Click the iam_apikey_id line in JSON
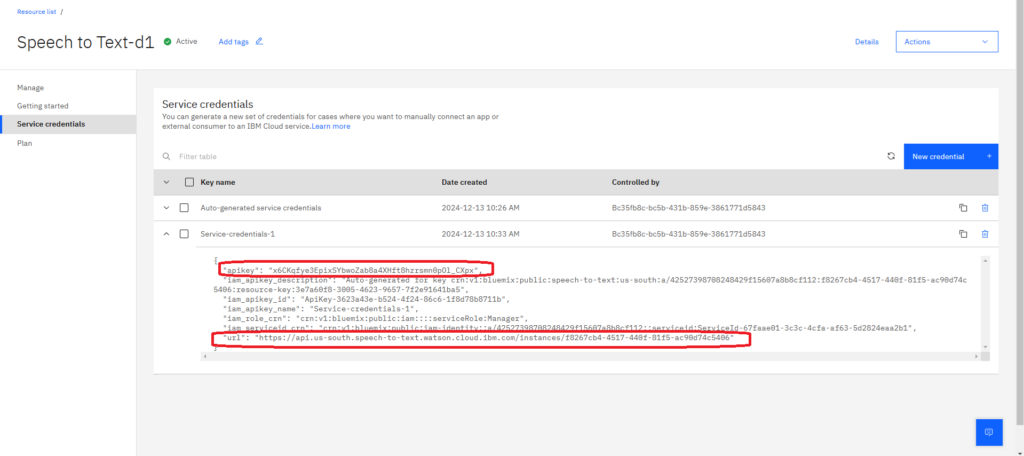 [366, 299]
